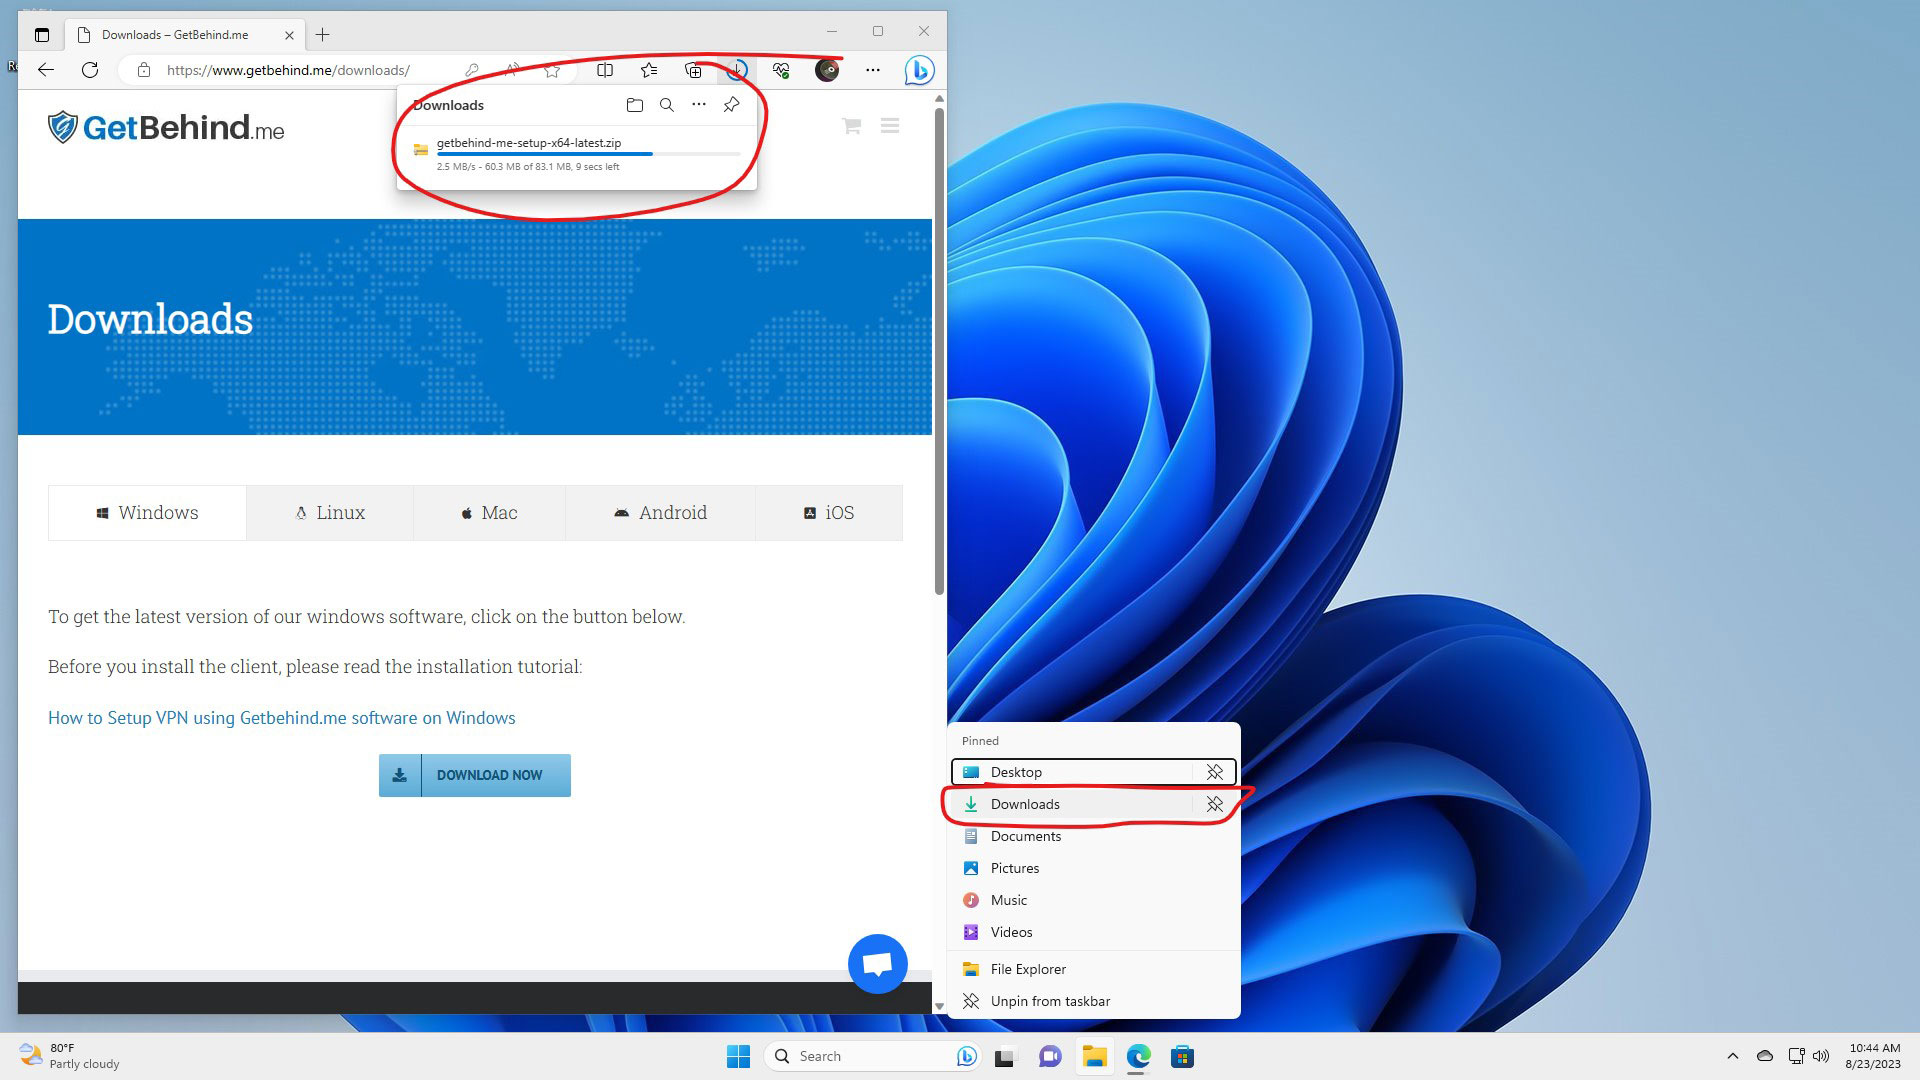
Task: Open the getbehind-me-setup-x64-latest.zip download item
Action: pyautogui.click(x=575, y=155)
